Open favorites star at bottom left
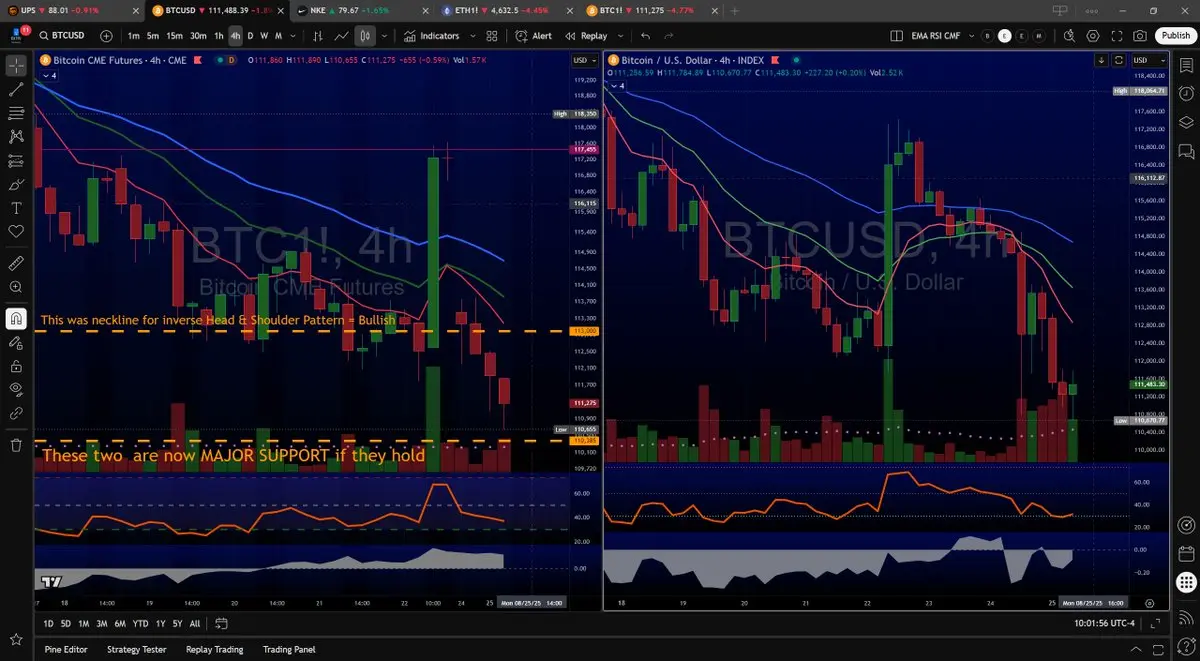 point(16,639)
